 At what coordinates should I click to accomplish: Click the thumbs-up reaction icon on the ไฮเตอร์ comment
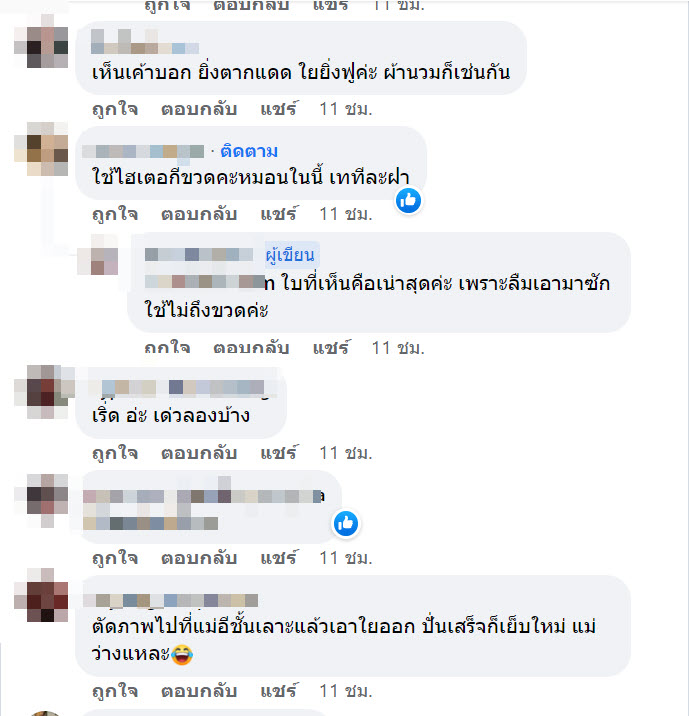tap(408, 200)
